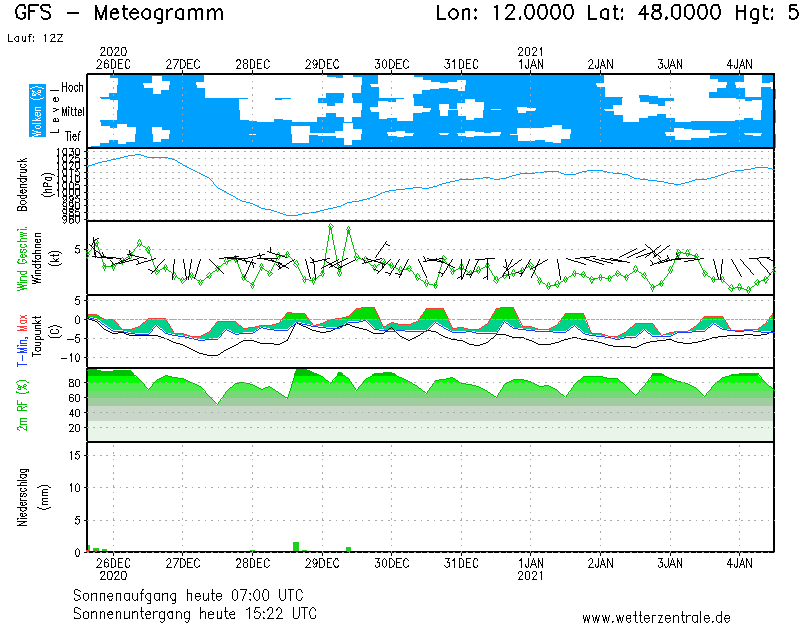Click the Sonnenaufgang heute 07:00 UTC text
The height and width of the screenshot is (625, 800).
coord(188,595)
